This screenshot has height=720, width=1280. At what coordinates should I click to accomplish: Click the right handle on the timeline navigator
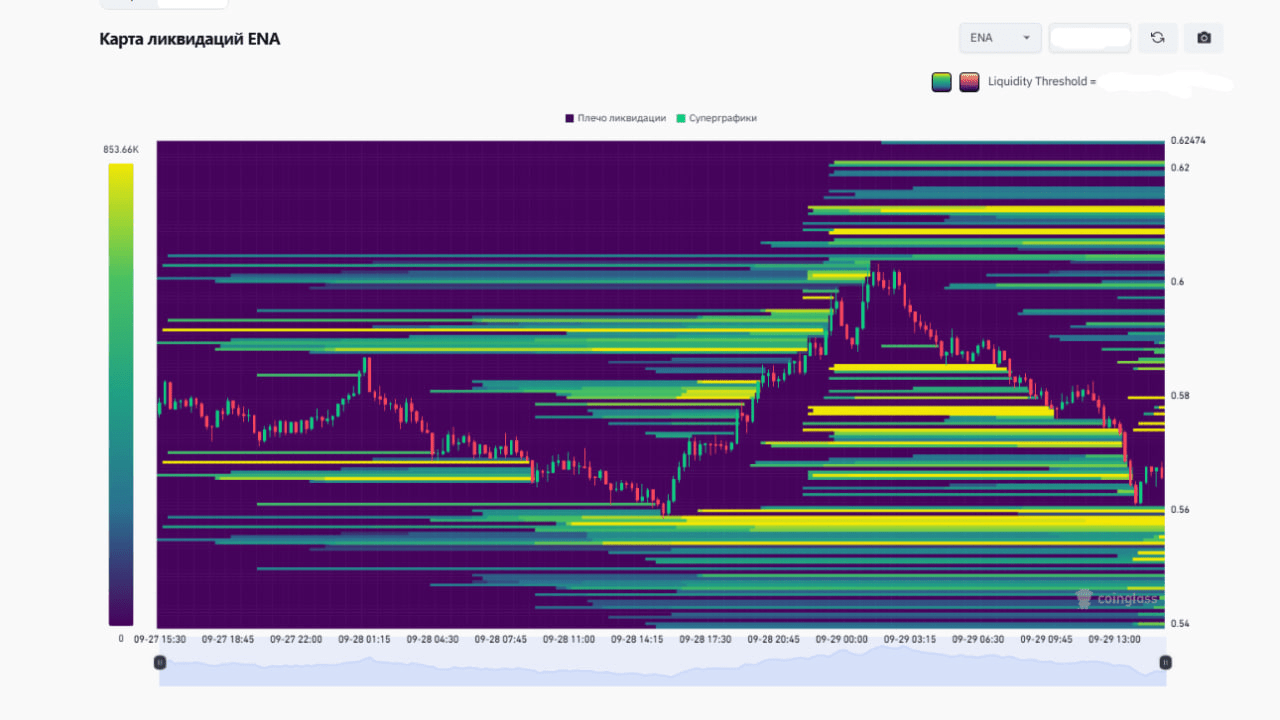1165,661
